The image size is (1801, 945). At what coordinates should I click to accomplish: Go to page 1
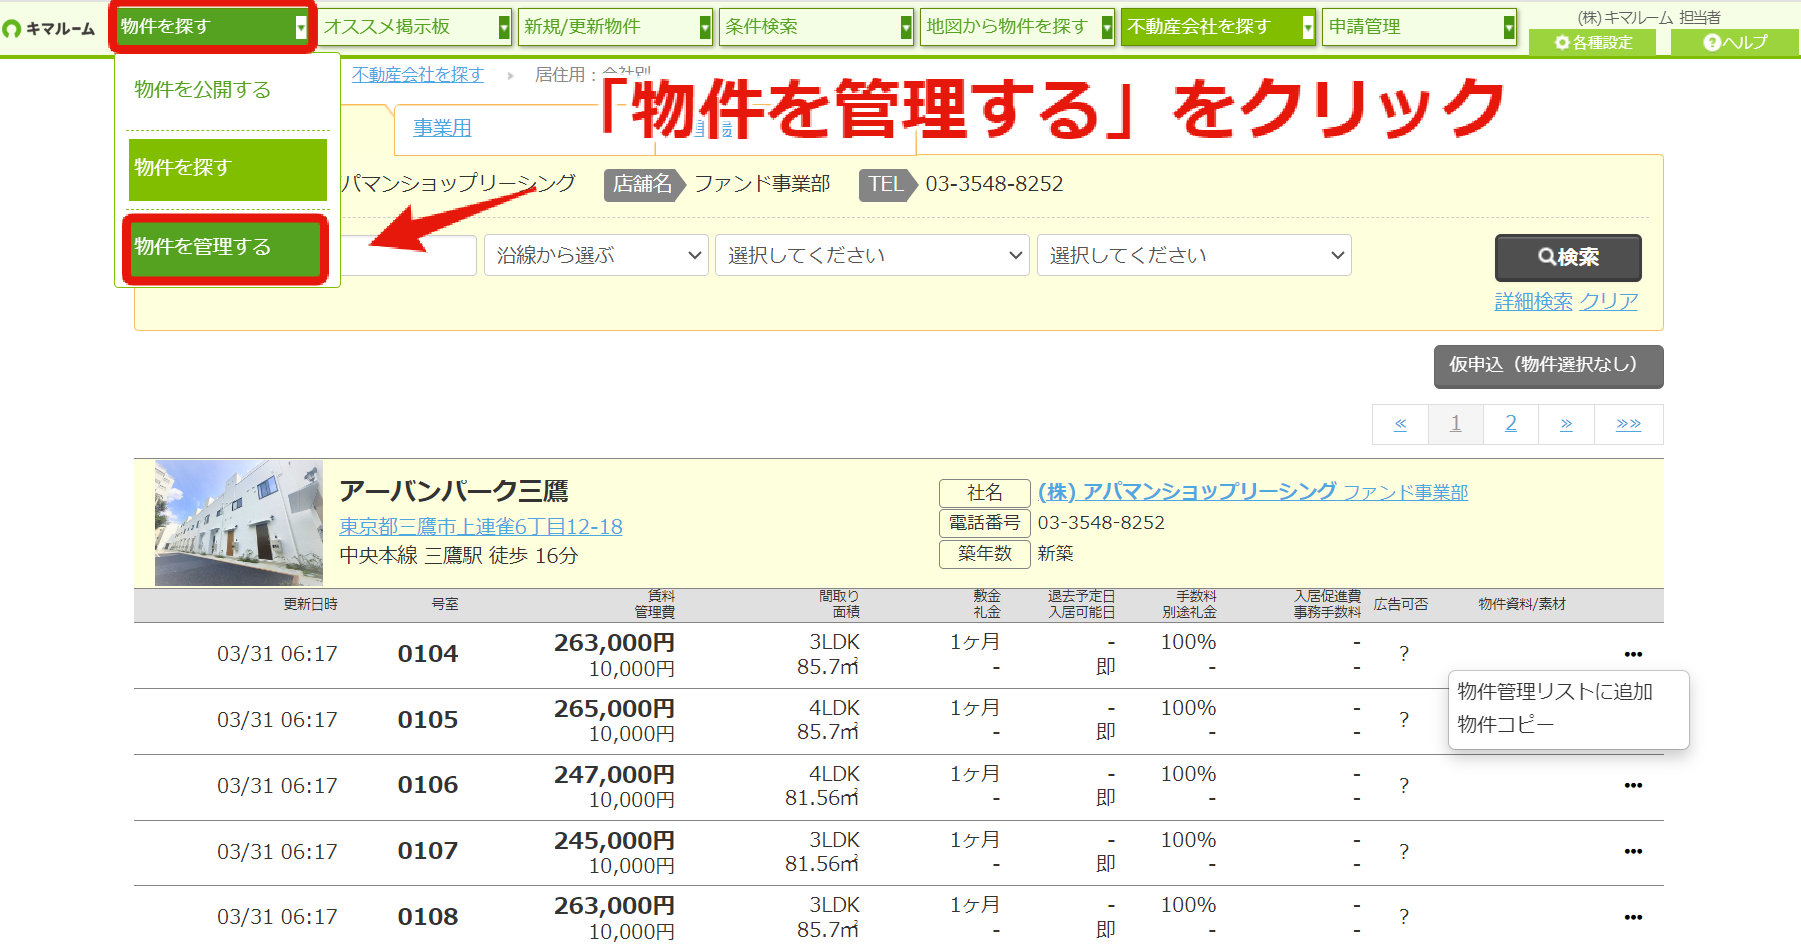click(1456, 424)
